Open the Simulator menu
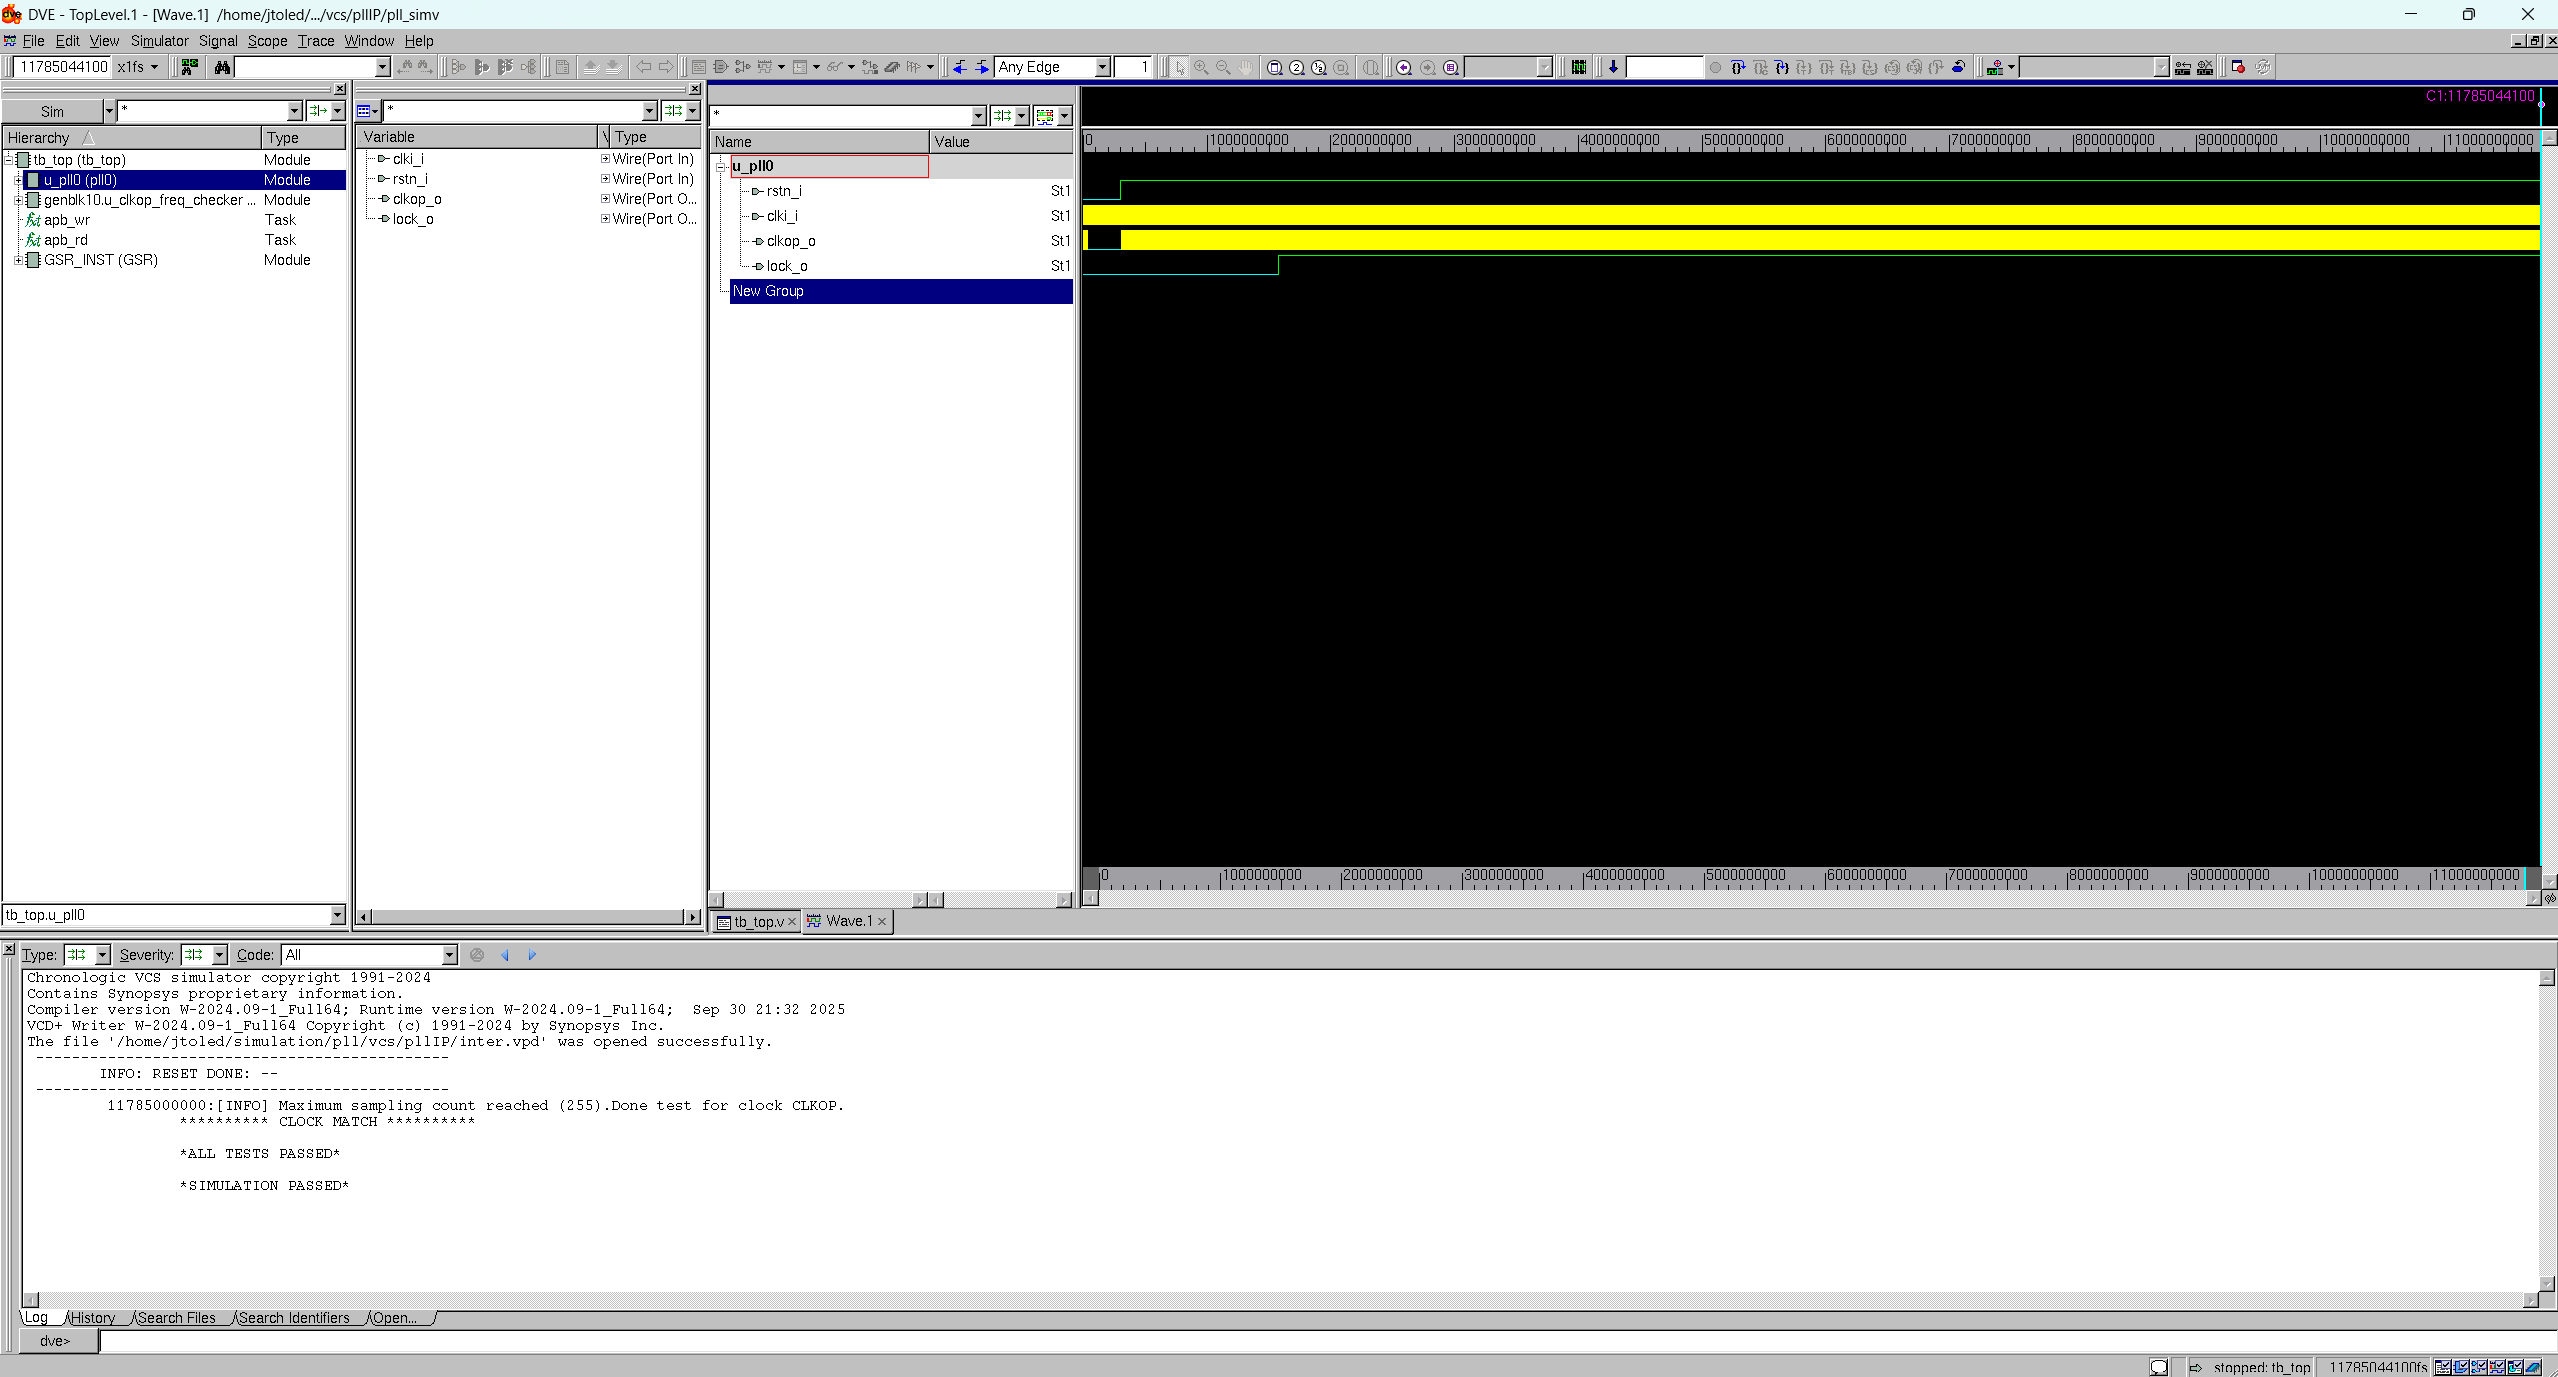 coord(159,41)
